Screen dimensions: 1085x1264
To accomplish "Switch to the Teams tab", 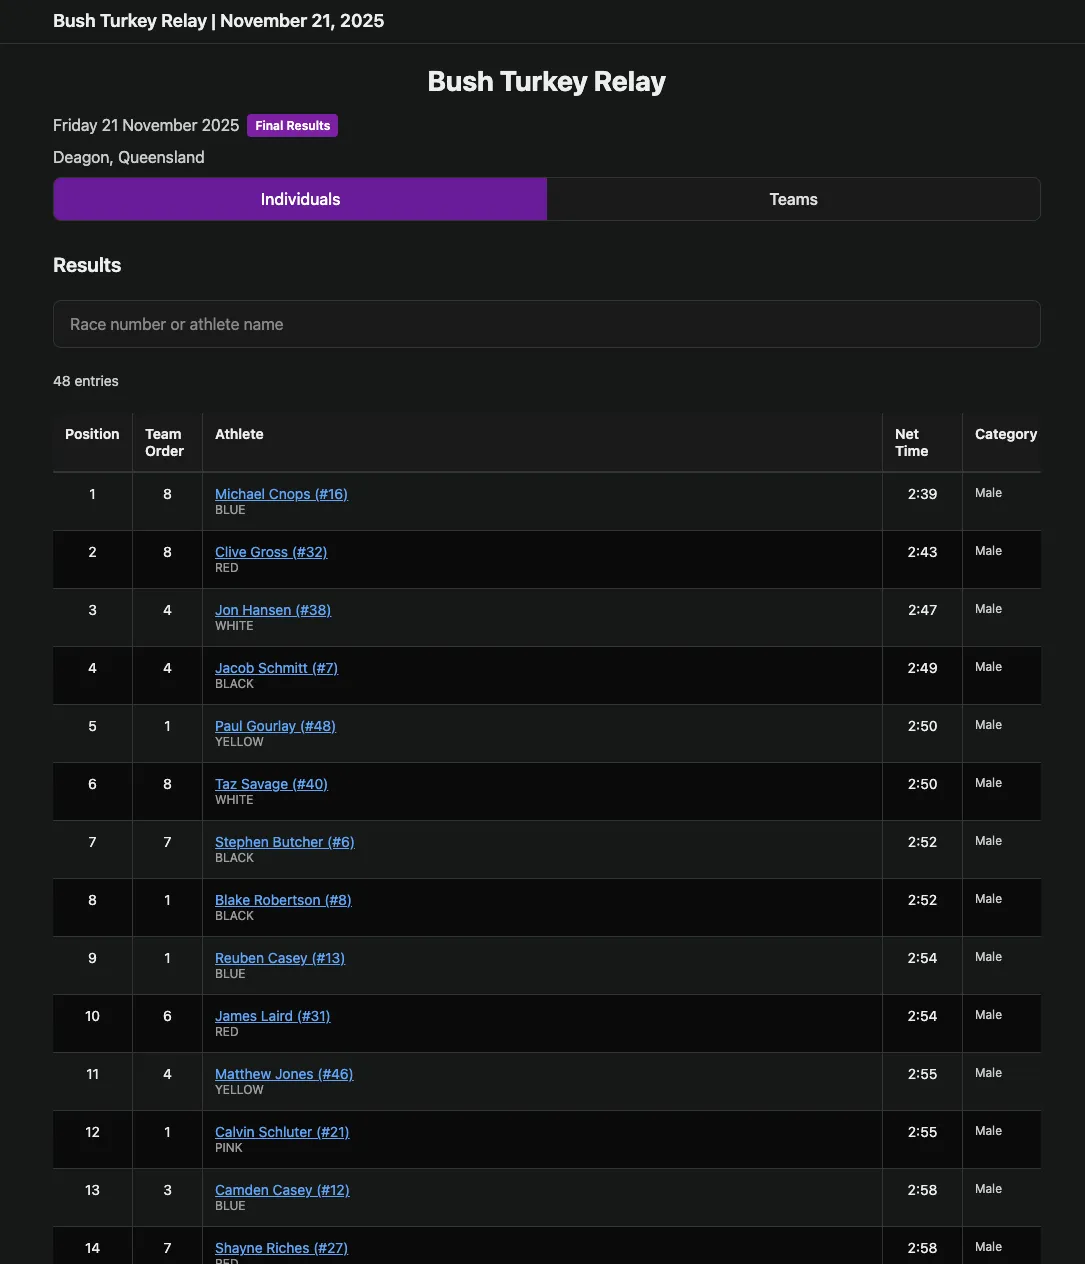I will click(x=793, y=199).
